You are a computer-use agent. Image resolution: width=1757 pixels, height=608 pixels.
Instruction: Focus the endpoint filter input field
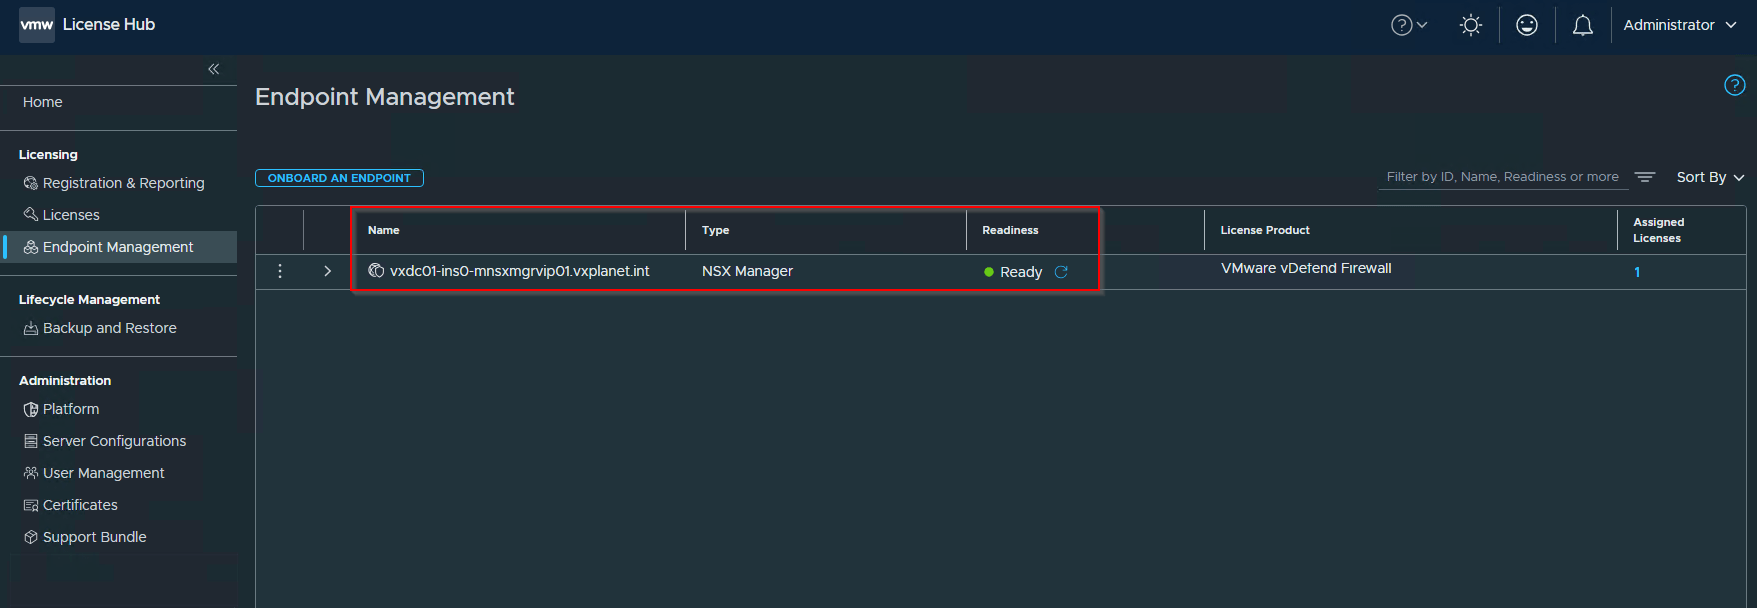click(1502, 177)
